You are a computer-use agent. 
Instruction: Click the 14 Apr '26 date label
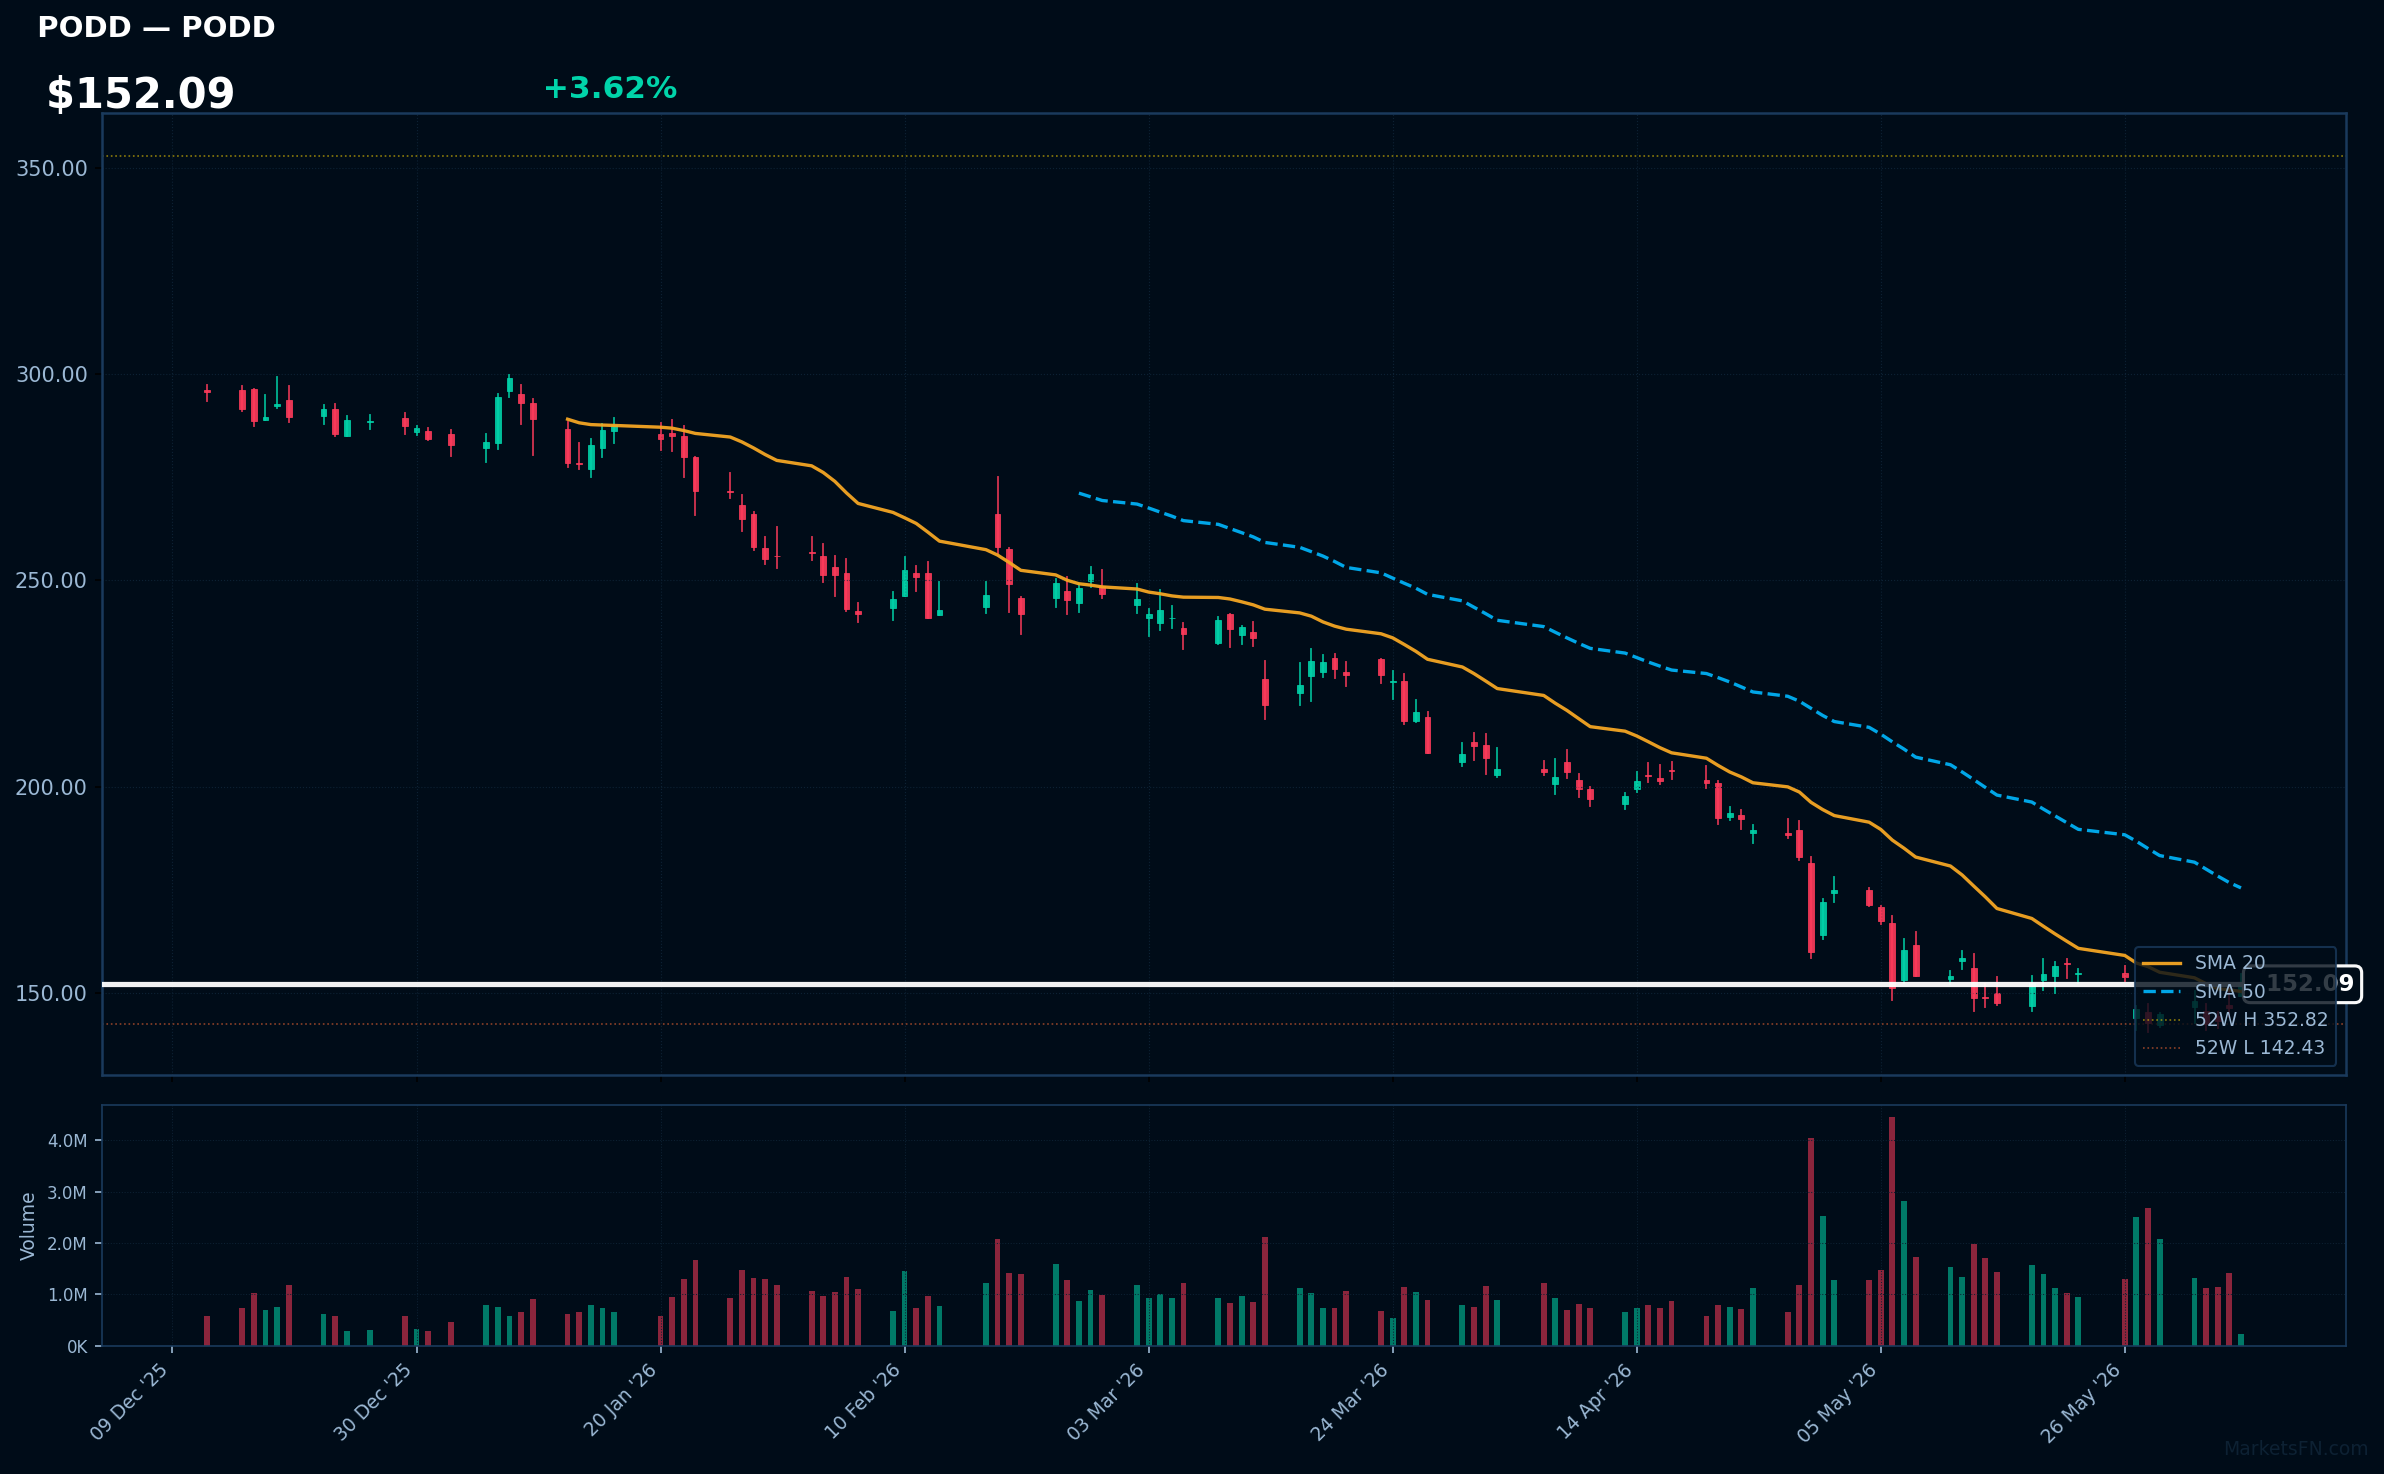(1595, 1401)
